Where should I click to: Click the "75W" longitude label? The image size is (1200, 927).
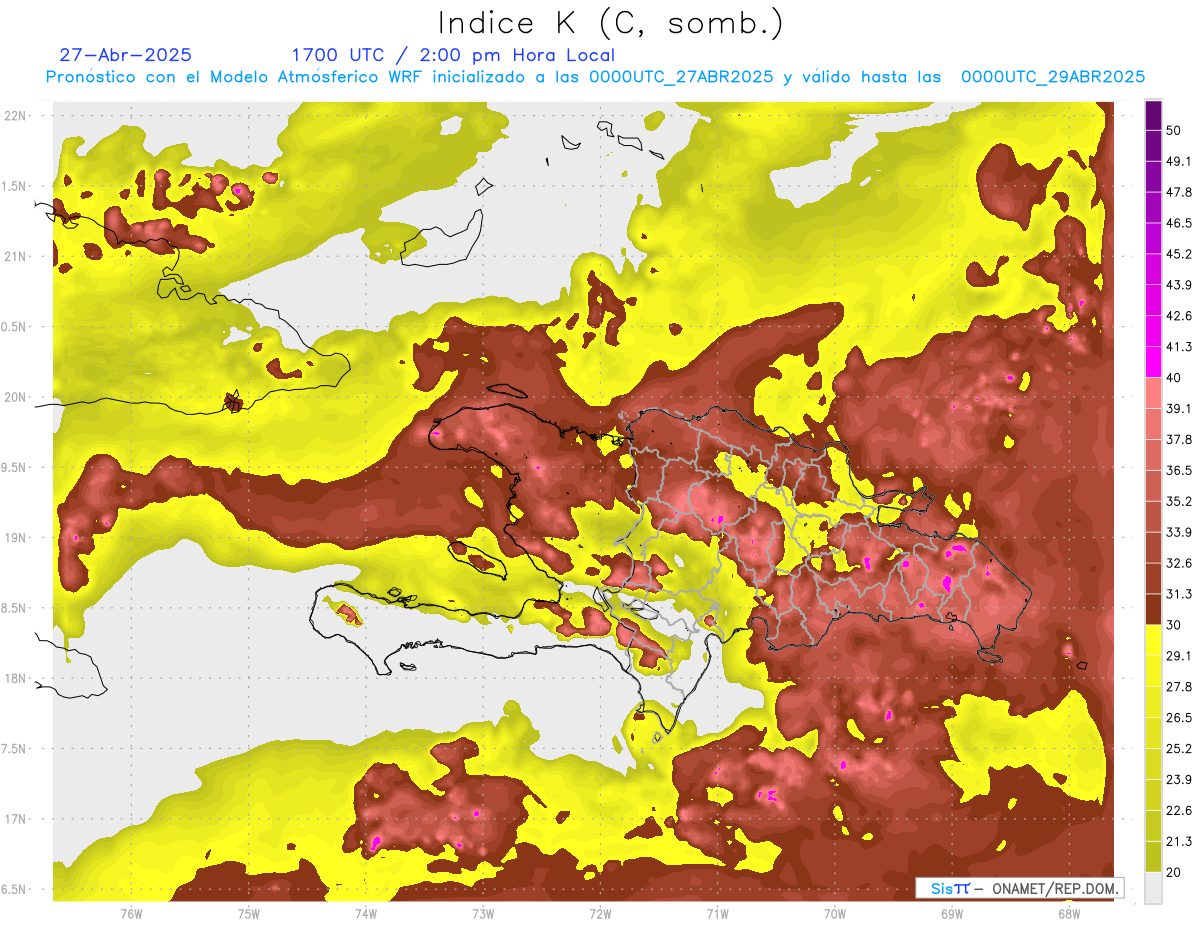(248, 914)
